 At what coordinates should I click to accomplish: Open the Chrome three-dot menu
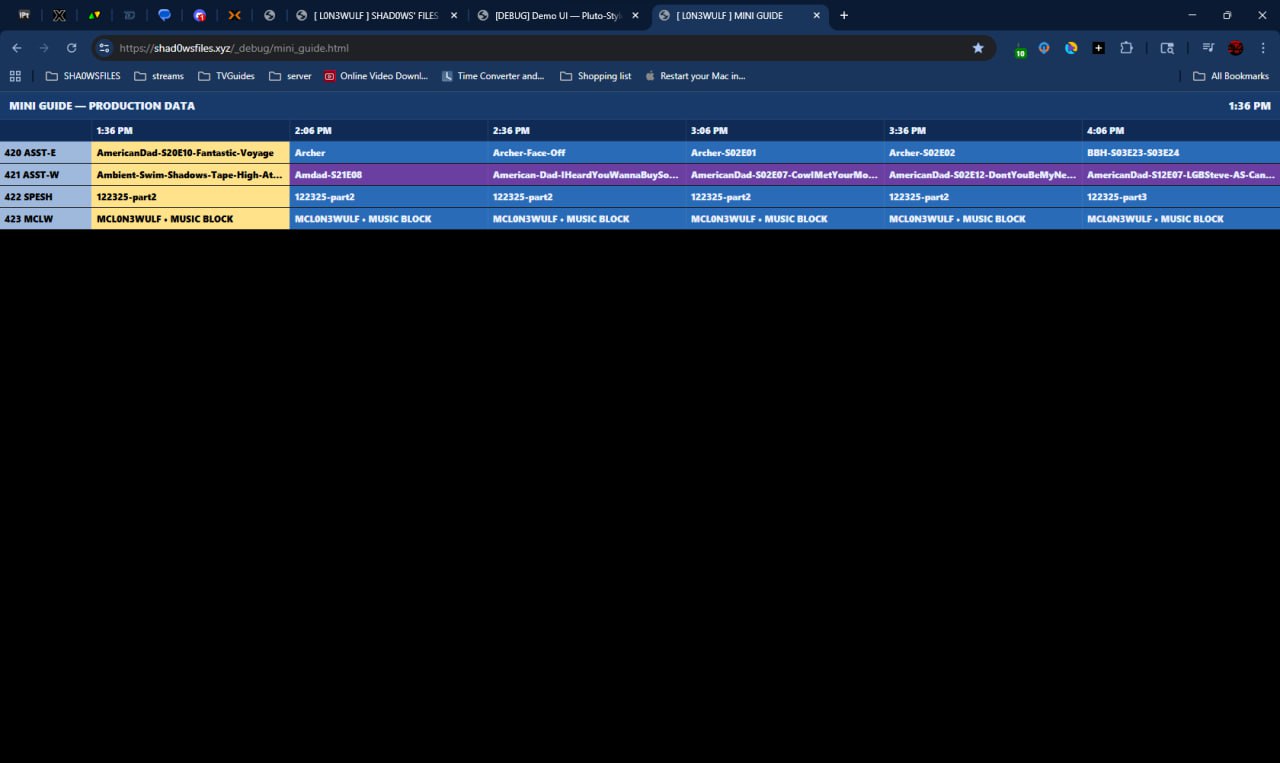tap(1263, 48)
